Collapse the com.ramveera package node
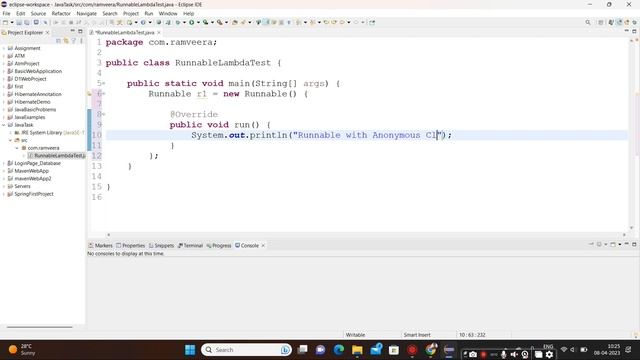640x360 pixels. point(17,148)
